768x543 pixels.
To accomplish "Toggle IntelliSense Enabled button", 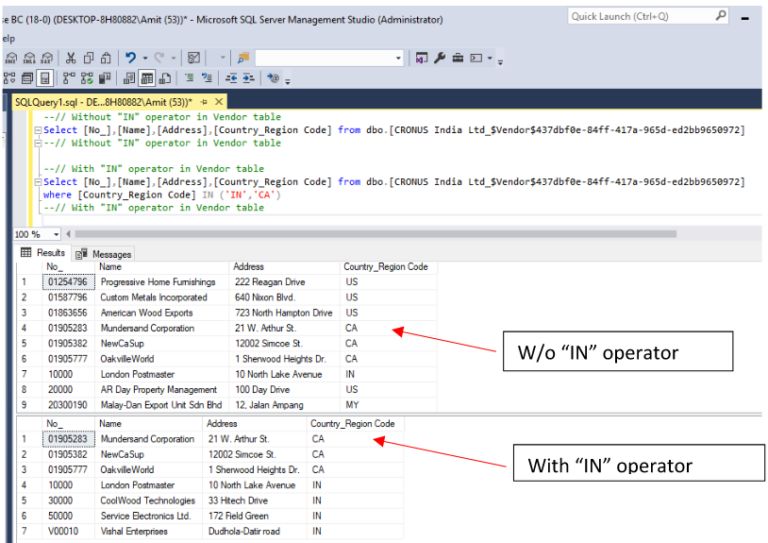I will pyautogui.click(x=45, y=78).
